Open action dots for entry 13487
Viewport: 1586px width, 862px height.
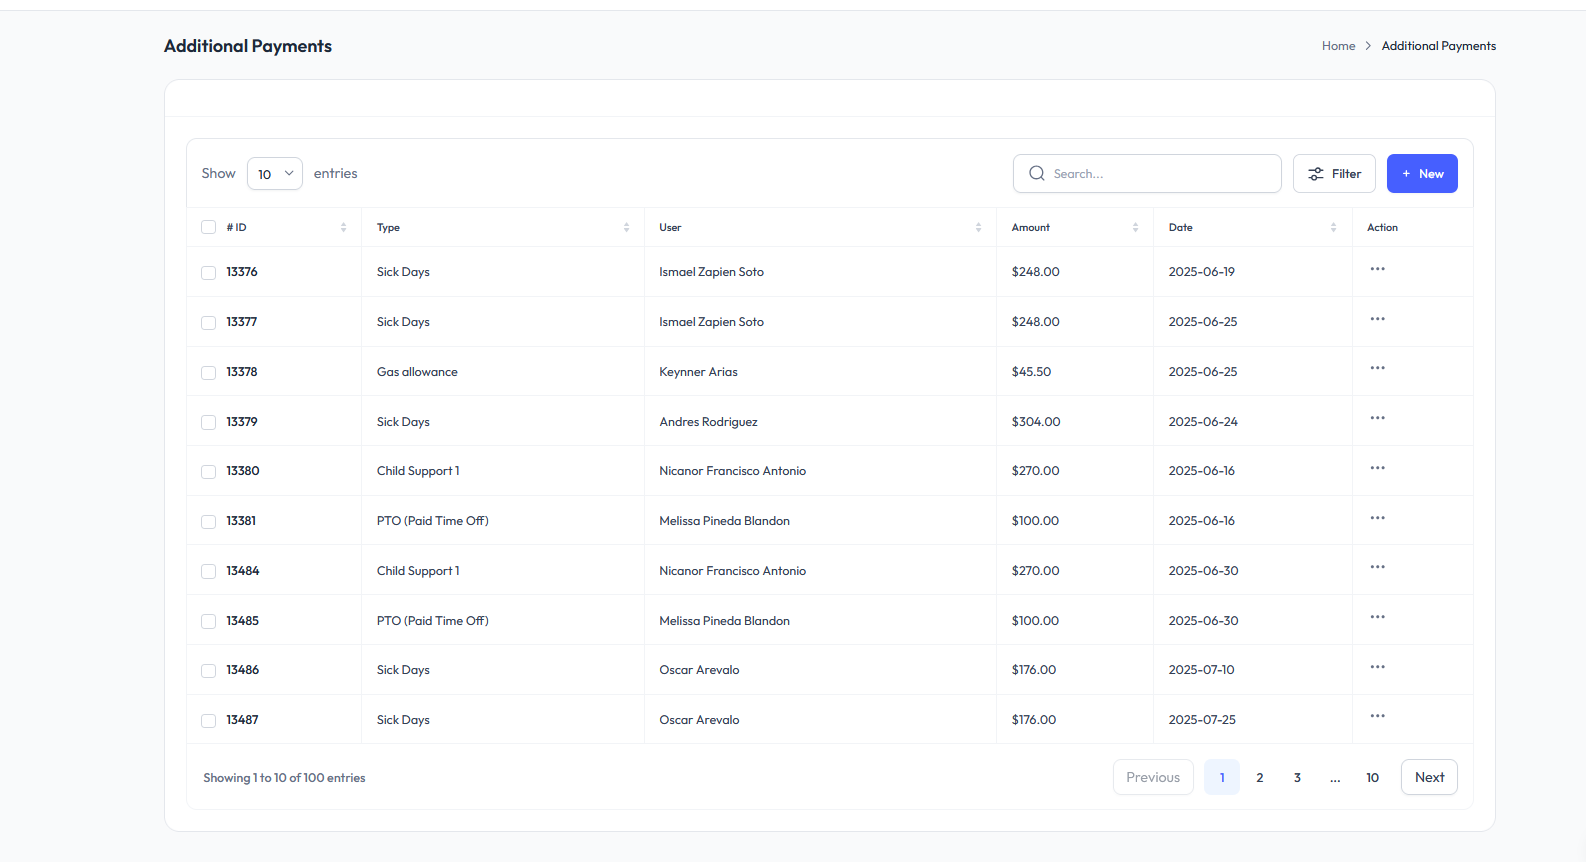click(1377, 716)
